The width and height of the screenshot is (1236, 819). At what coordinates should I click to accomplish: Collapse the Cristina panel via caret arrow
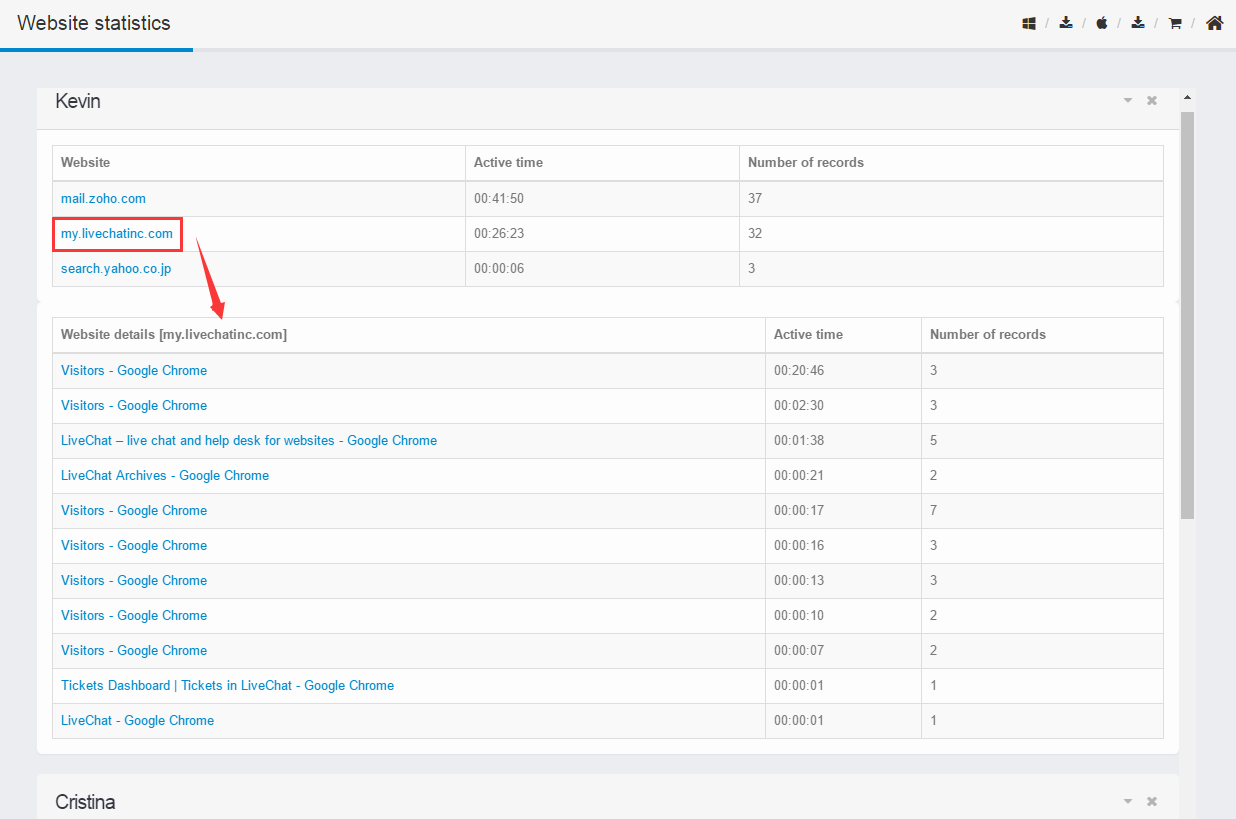[1128, 802]
